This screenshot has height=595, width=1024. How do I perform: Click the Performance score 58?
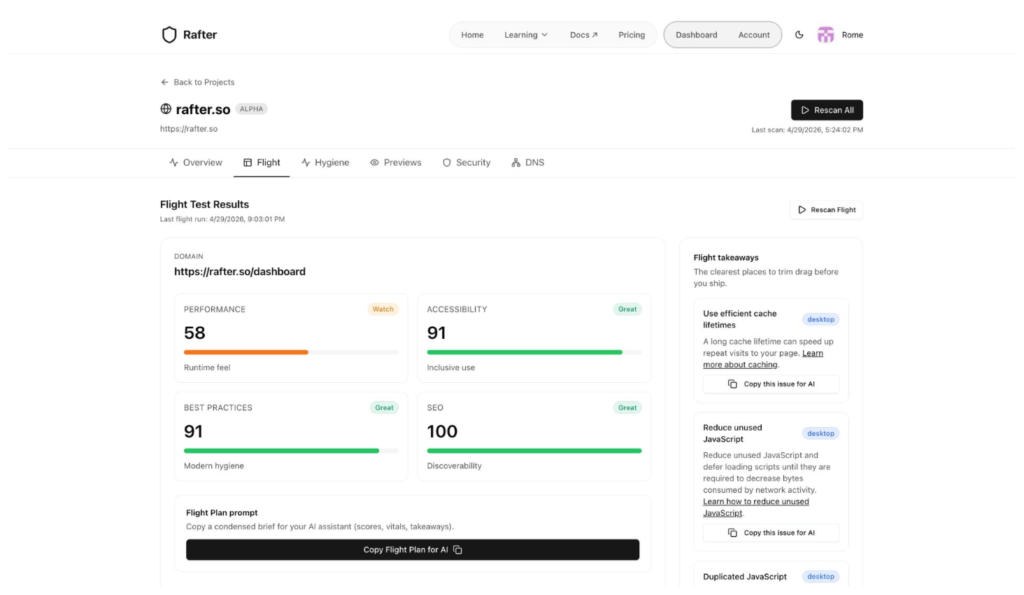click(195, 333)
